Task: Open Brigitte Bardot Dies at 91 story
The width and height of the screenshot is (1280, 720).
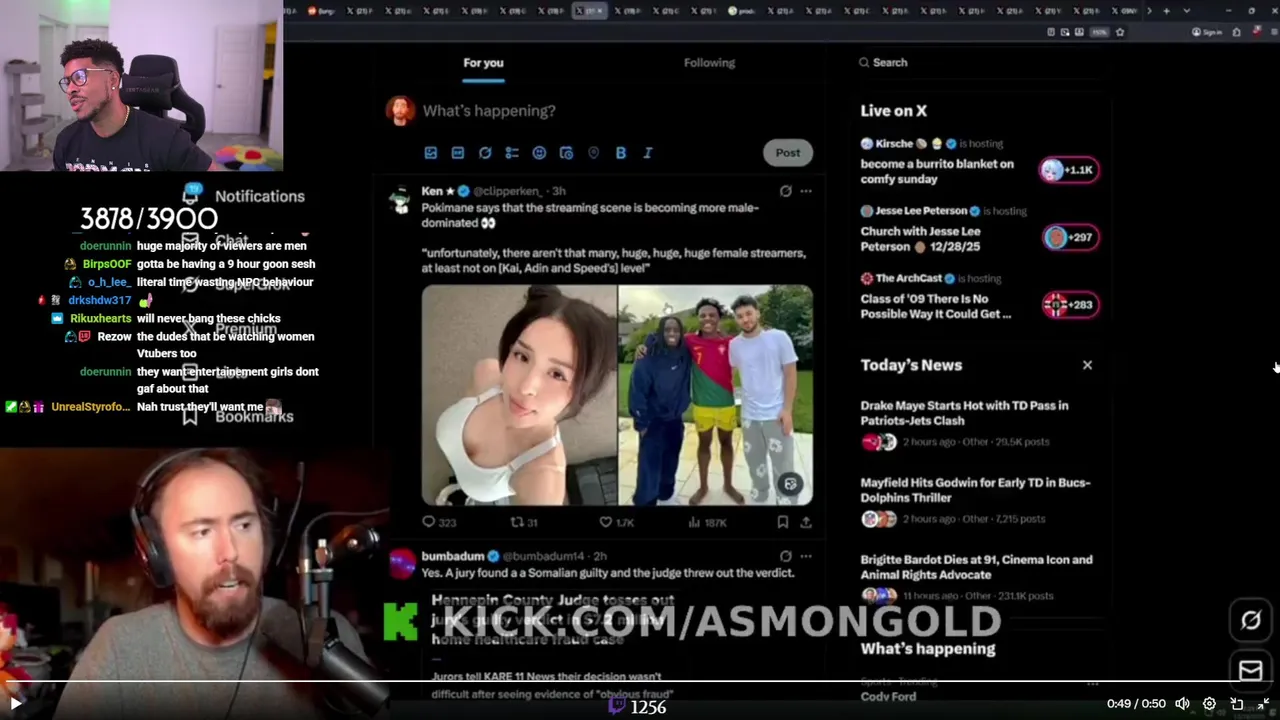Action: click(976, 567)
